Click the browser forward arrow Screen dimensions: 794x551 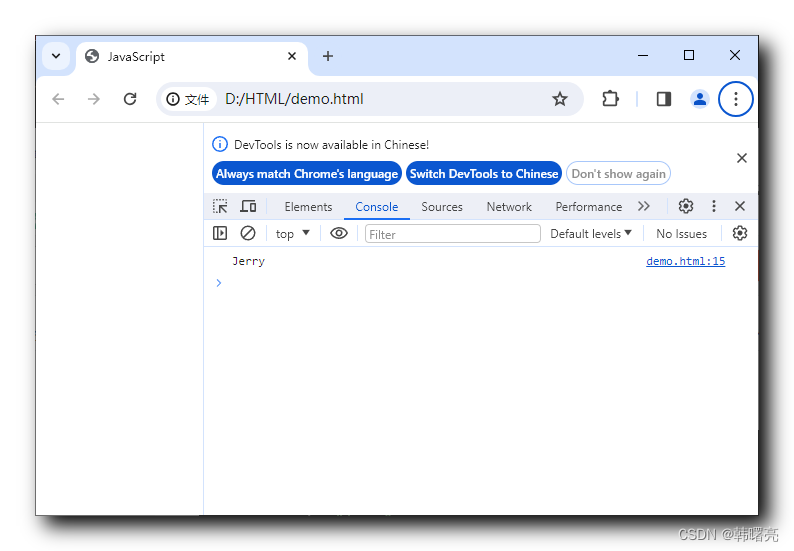94,99
